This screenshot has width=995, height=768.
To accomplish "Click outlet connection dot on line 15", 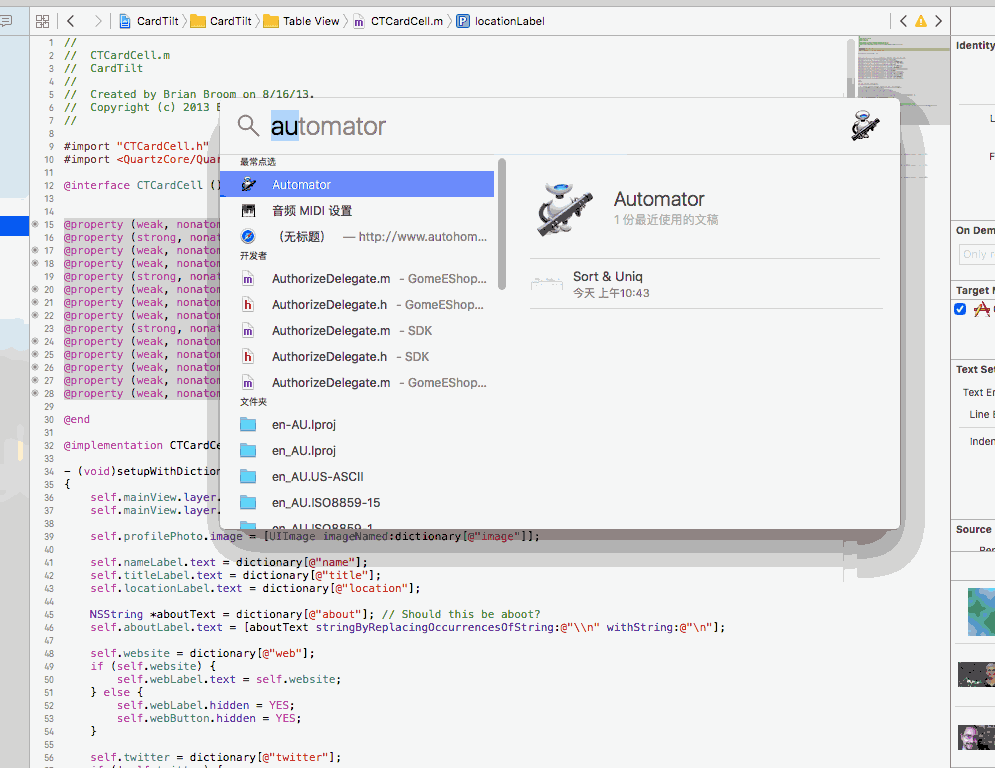I will pos(36,224).
